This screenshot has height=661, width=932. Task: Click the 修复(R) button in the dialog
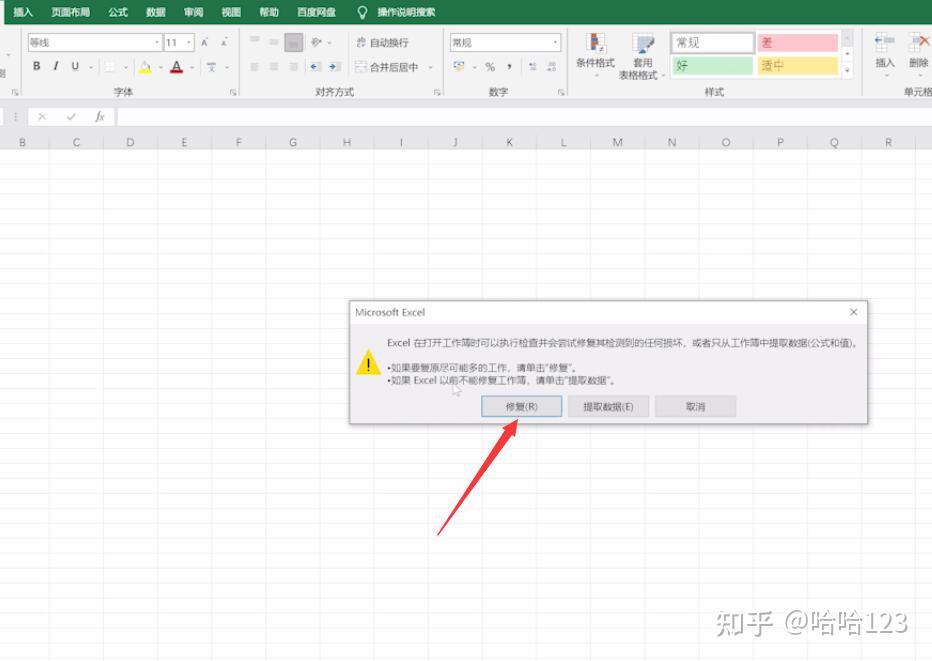pos(521,407)
